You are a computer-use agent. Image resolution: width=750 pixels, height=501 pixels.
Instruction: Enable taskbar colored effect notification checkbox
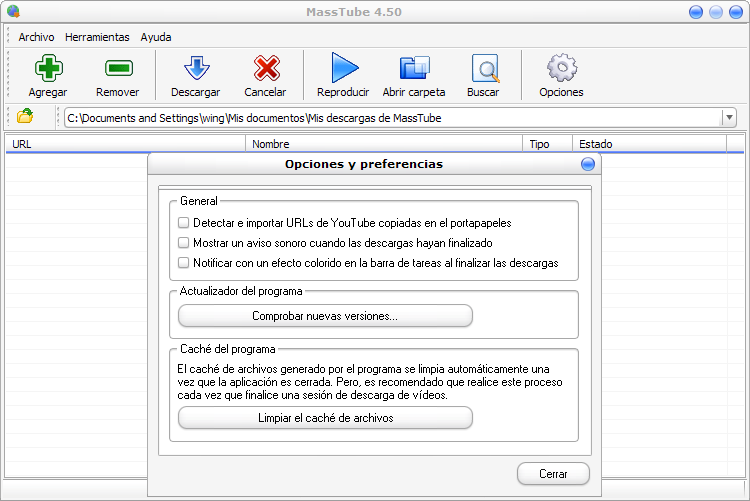pos(183,263)
